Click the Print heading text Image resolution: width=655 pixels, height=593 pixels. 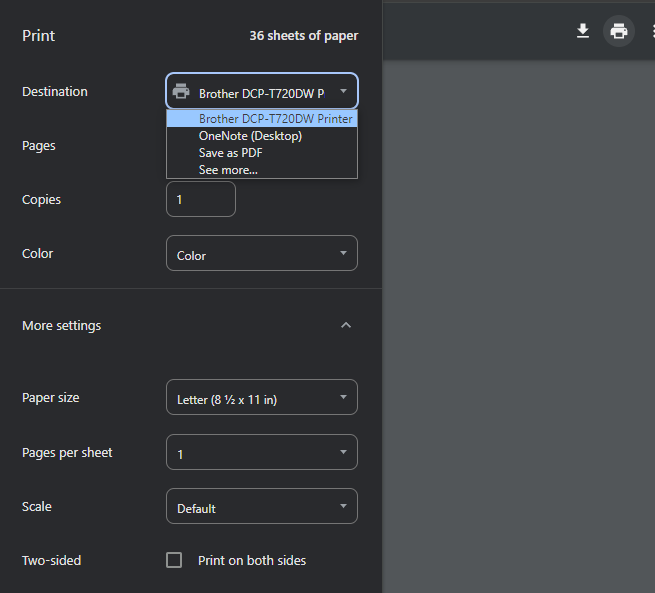pyautogui.click(x=38, y=35)
